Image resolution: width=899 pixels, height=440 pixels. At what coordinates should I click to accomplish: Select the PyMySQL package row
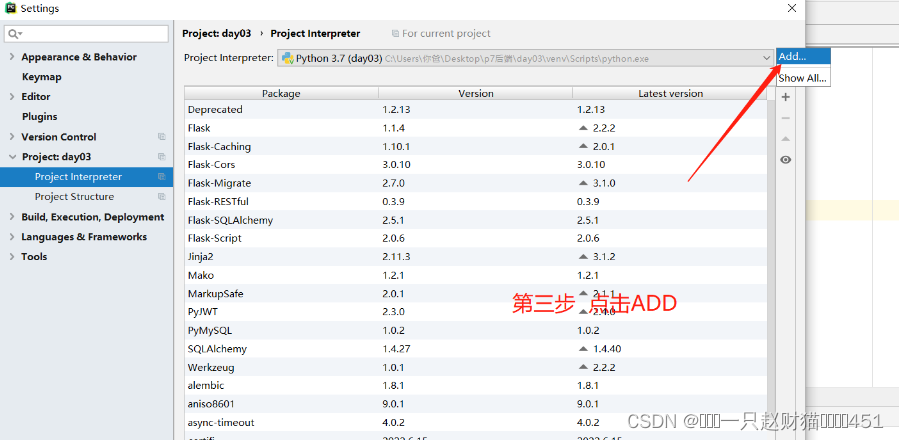click(475, 330)
